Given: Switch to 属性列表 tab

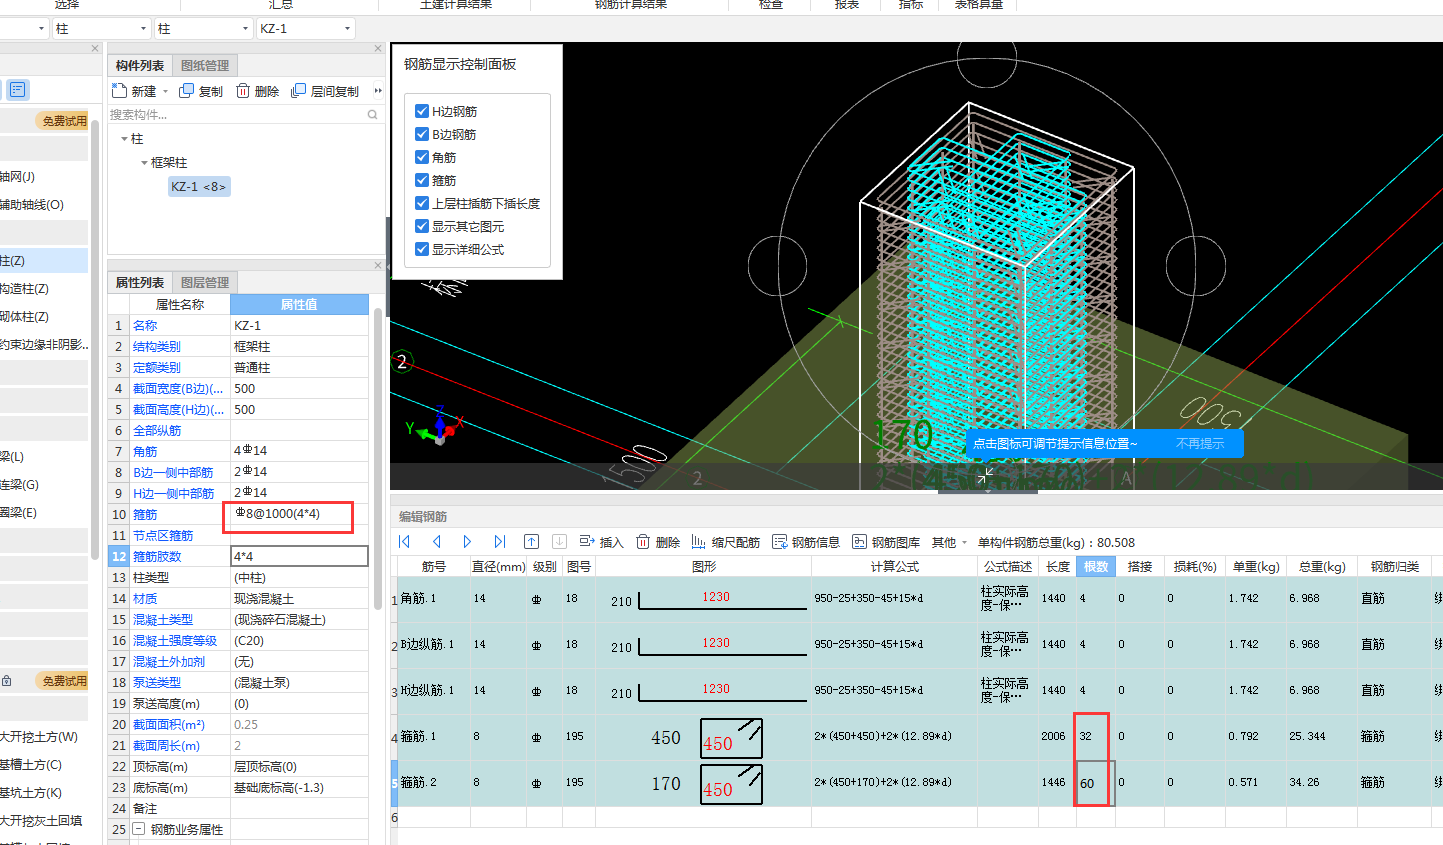Looking at the screenshot, I should tap(140, 283).
